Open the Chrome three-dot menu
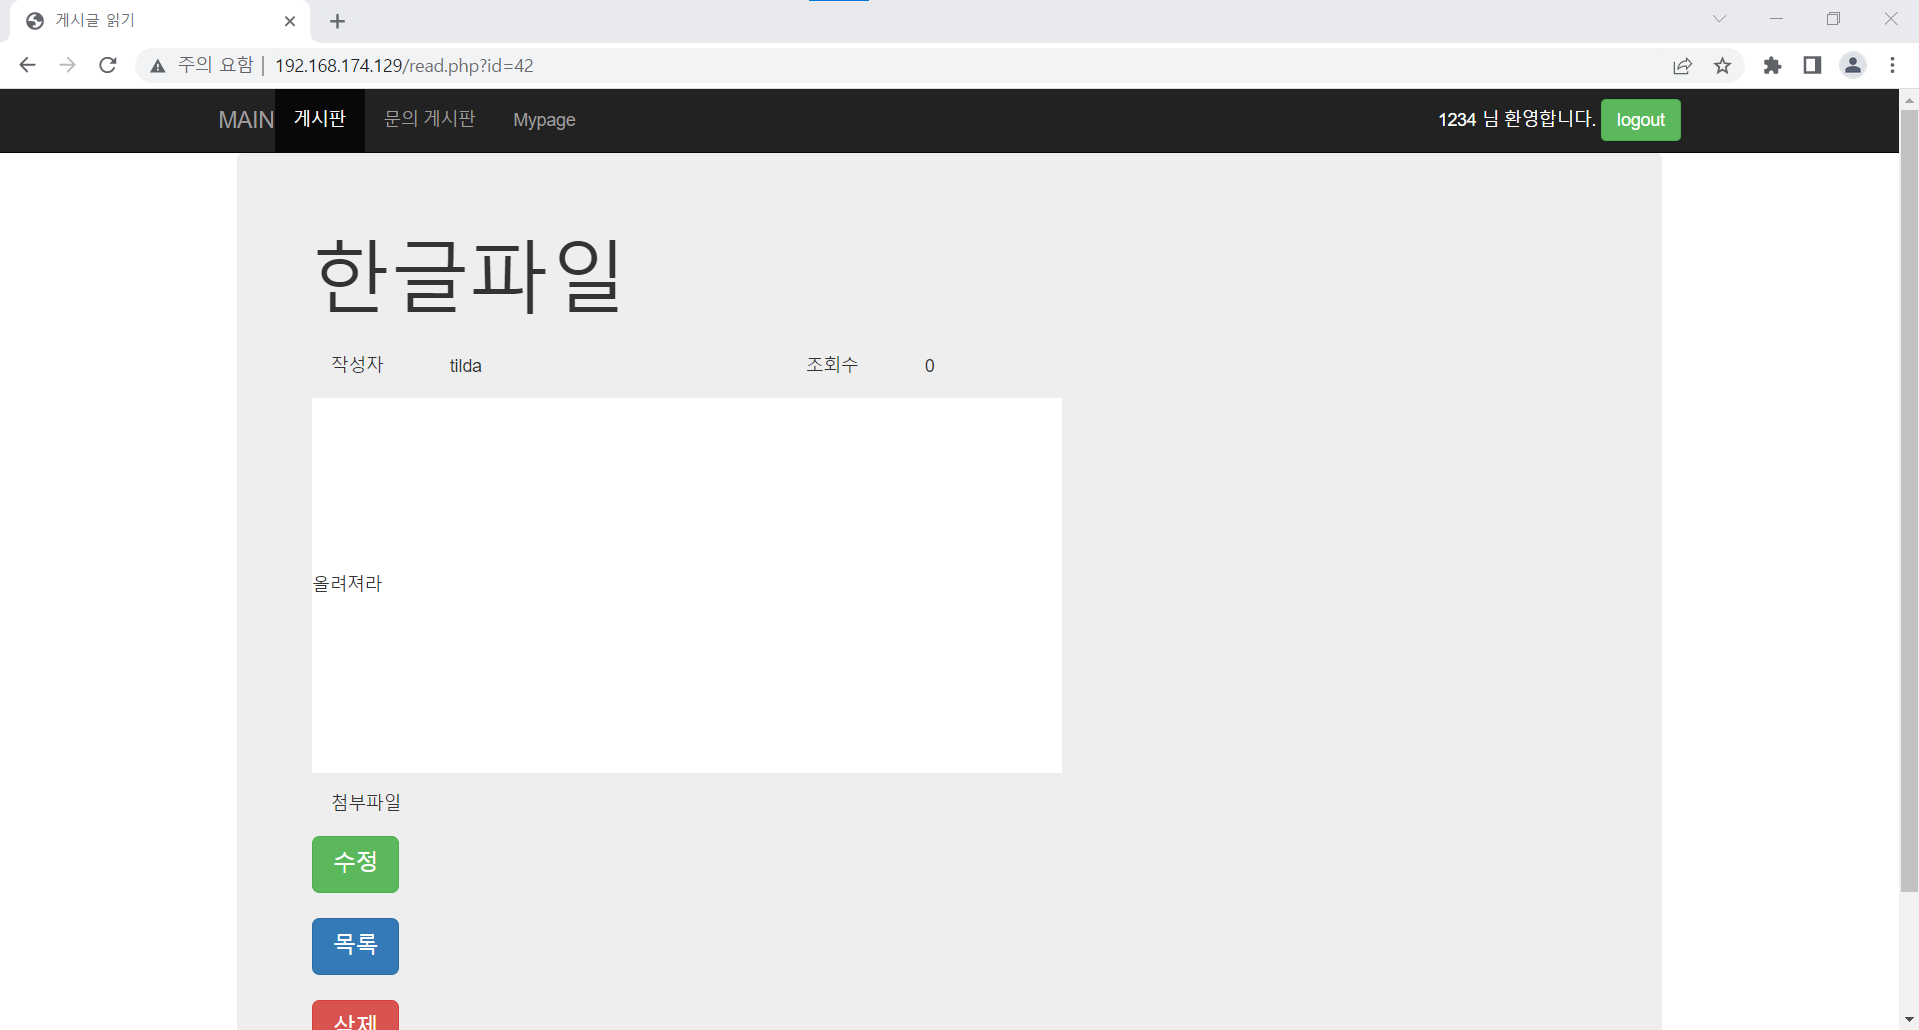Image resolution: width=1919 pixels, height=1030 pixels. 1893,65
